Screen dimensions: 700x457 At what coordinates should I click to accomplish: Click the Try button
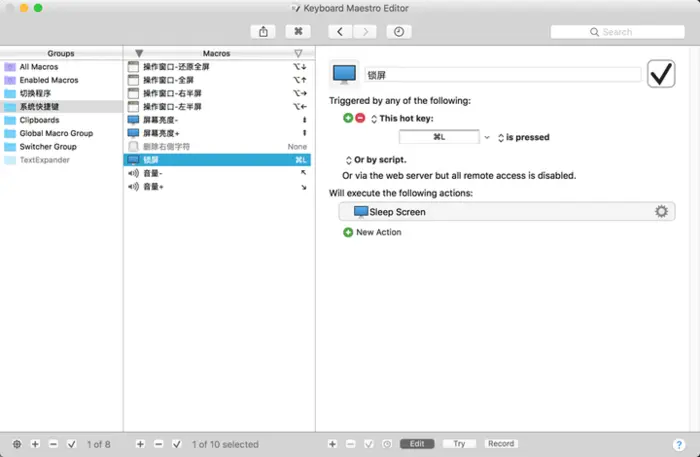click(x=459, y=444)
